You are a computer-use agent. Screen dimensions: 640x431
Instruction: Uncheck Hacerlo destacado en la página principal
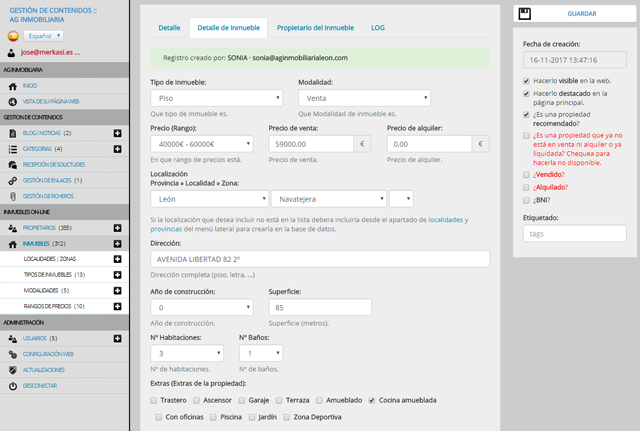(526, 93)
